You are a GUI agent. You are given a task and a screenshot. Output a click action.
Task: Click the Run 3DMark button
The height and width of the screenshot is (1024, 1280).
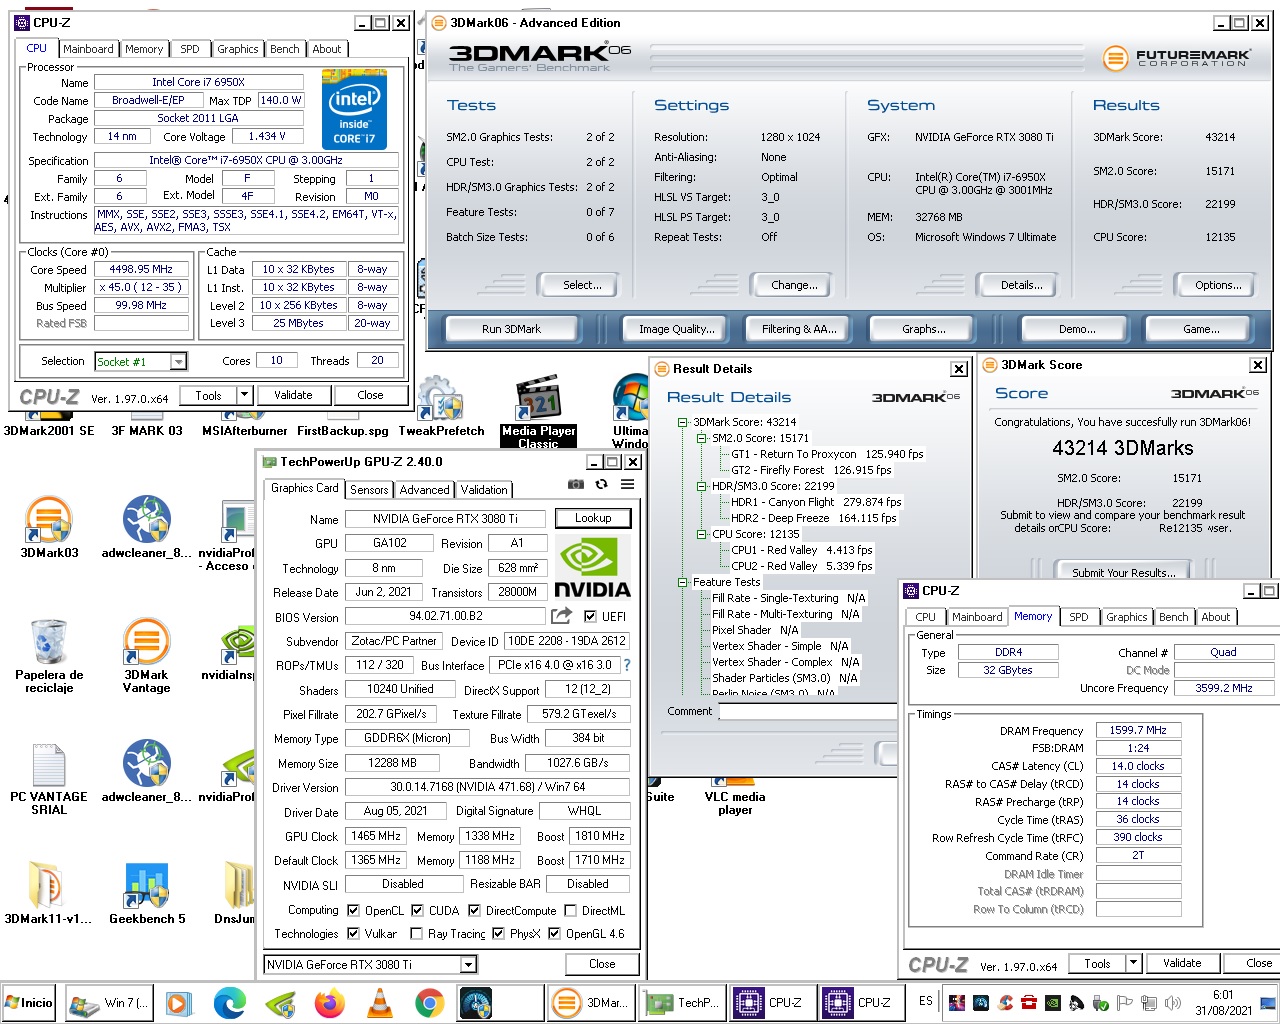[511, 329]
